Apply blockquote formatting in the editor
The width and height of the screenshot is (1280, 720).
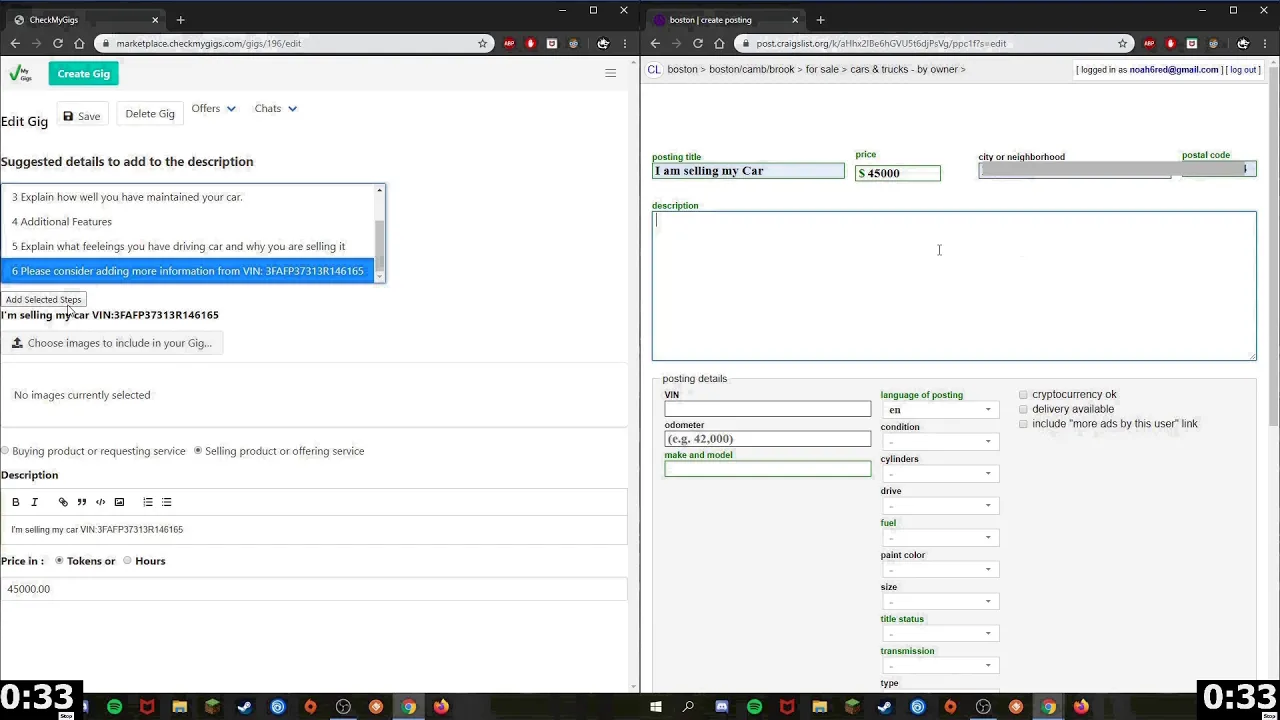coord(82,502)
